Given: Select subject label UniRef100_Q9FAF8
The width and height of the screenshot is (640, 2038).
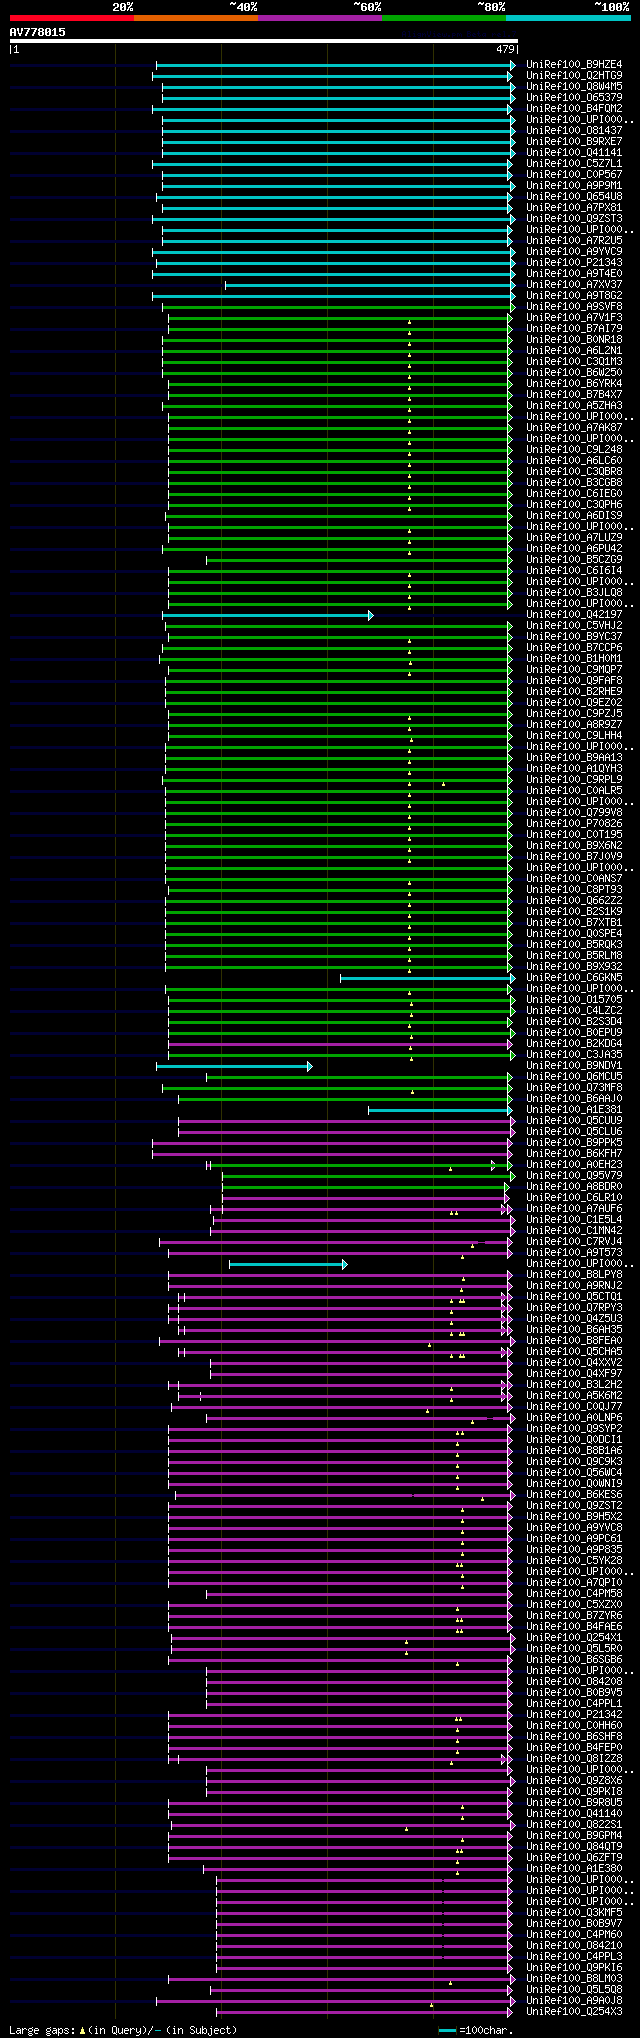Looking at the screenshot, I should click(x=574, y=681).
